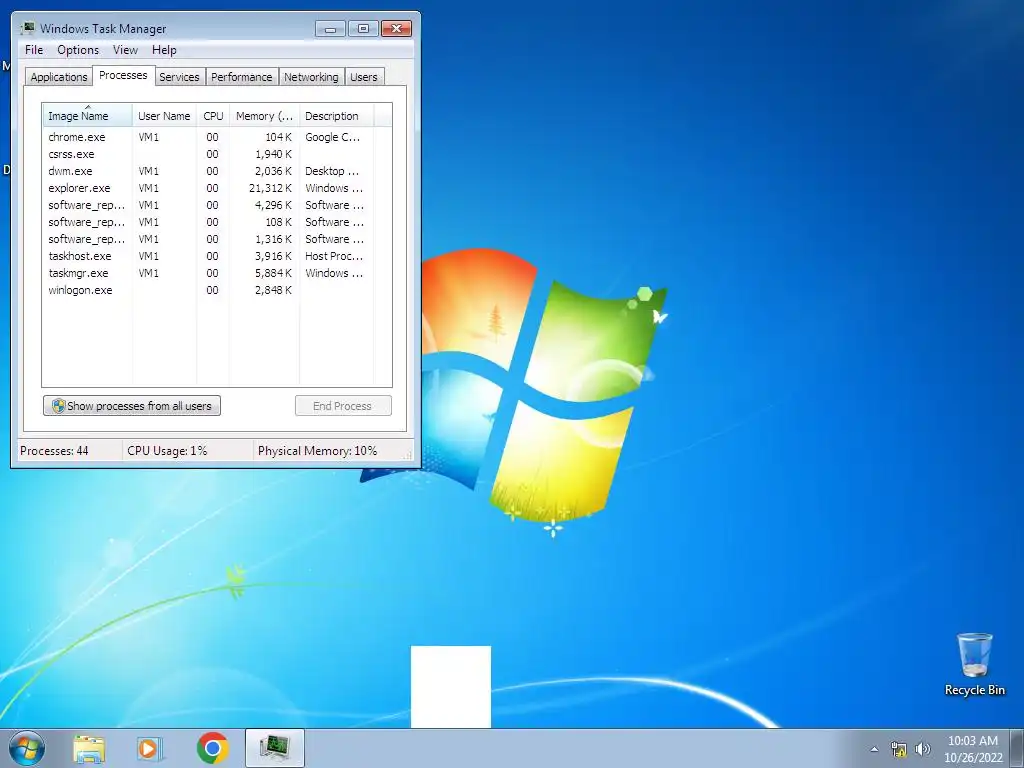
Task: Open the Options menu
Action: pos(78,50)
